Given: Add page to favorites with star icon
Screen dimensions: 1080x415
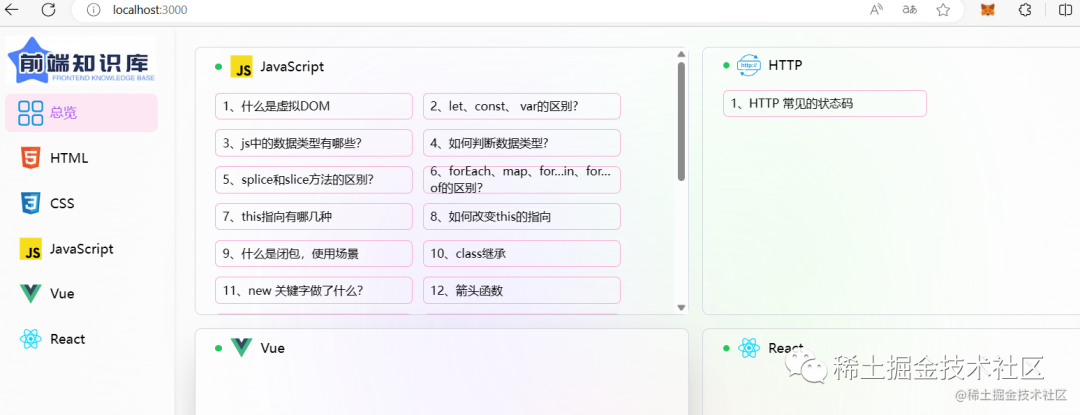Looking at the screenshot, I should [x=944, y=10].
